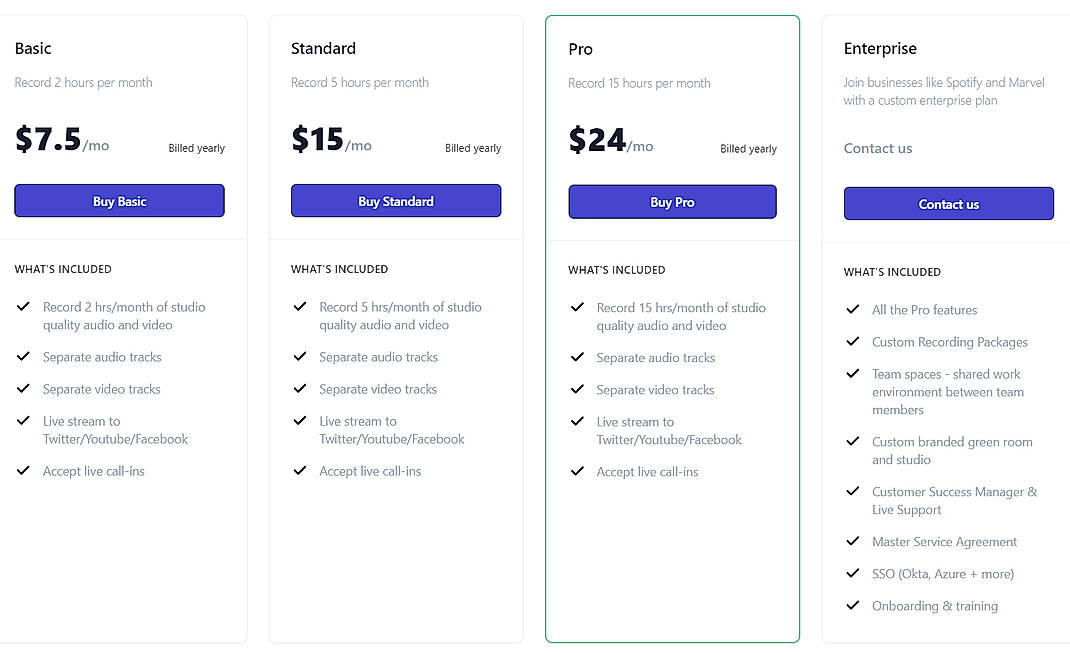Open the Contact us link in Enterprise card
Screen dimensions: 1070x653
[x=878, y=148]
